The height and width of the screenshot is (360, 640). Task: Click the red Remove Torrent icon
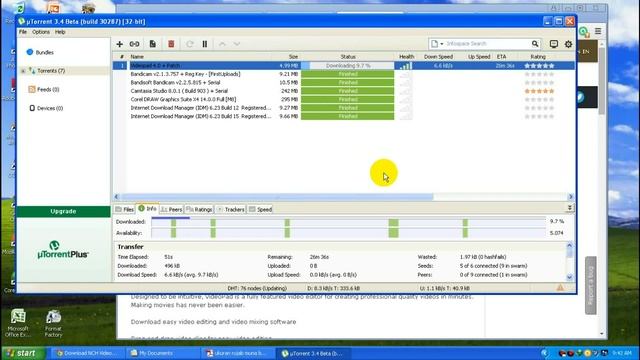(171, 44)
